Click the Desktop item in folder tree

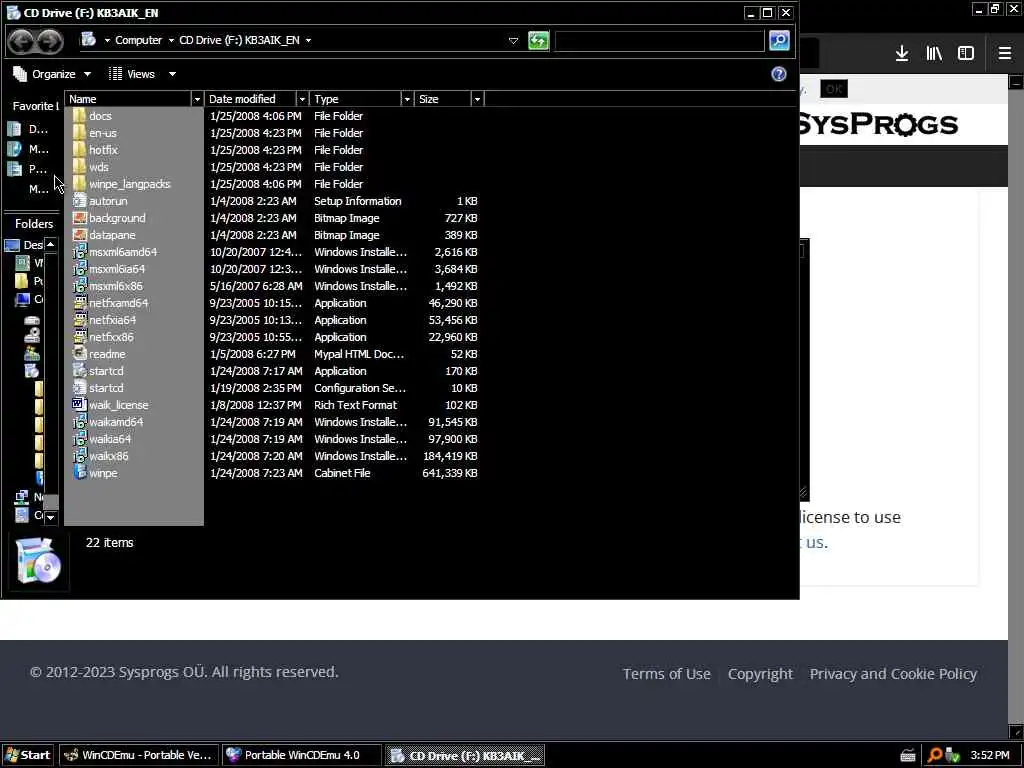24,245
